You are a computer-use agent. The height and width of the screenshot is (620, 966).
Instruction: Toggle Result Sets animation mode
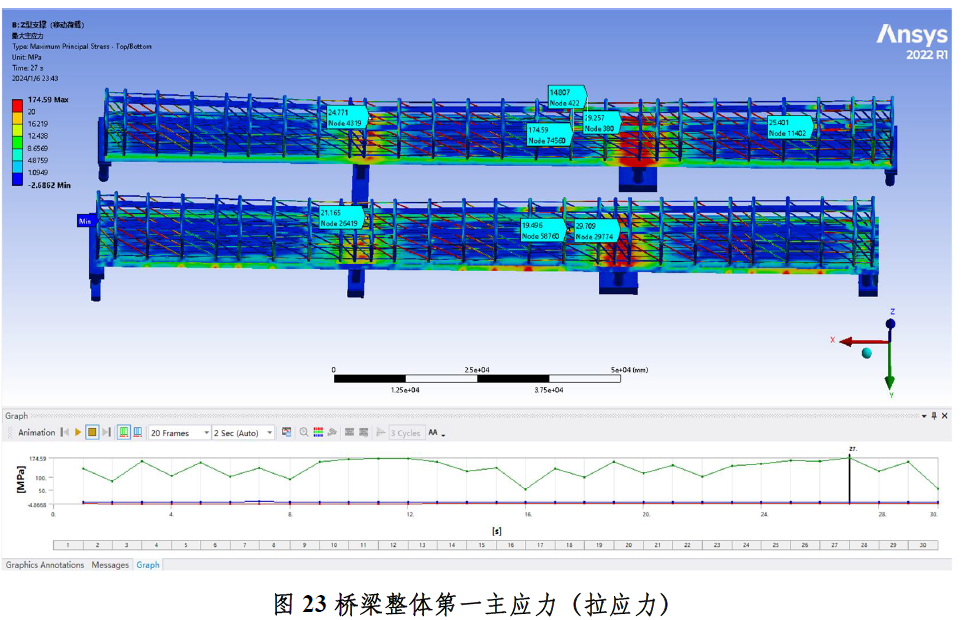click(x=137, y=433)
